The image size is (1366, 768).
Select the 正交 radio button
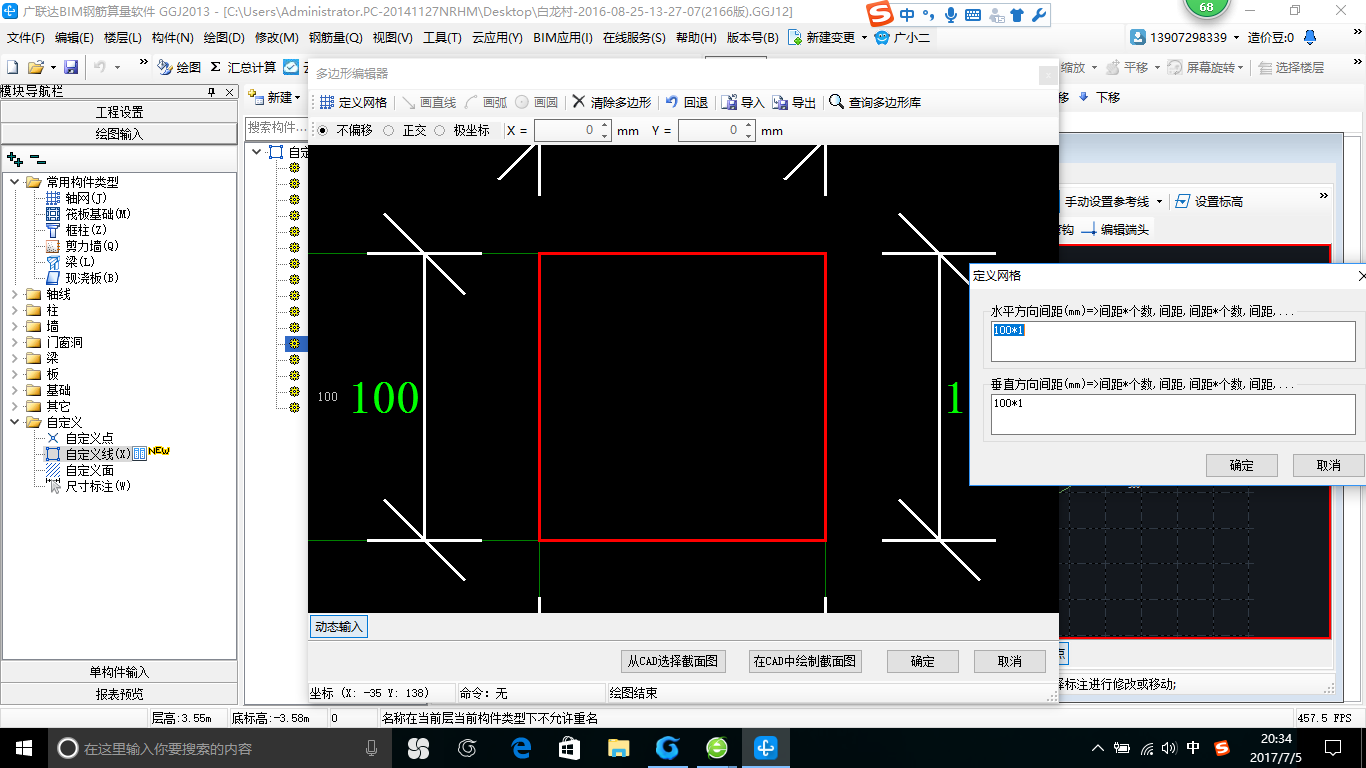389,130
